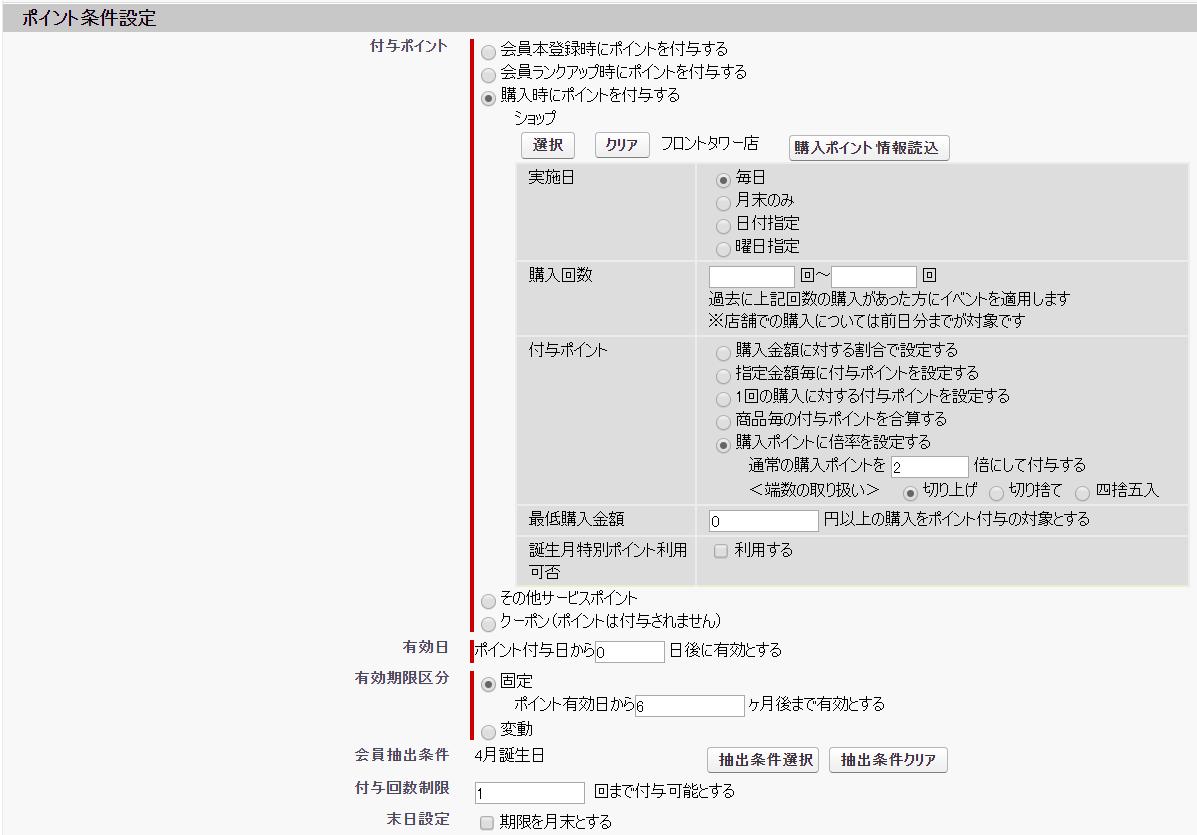Click the 選択 shop button

tap(548, 145)
